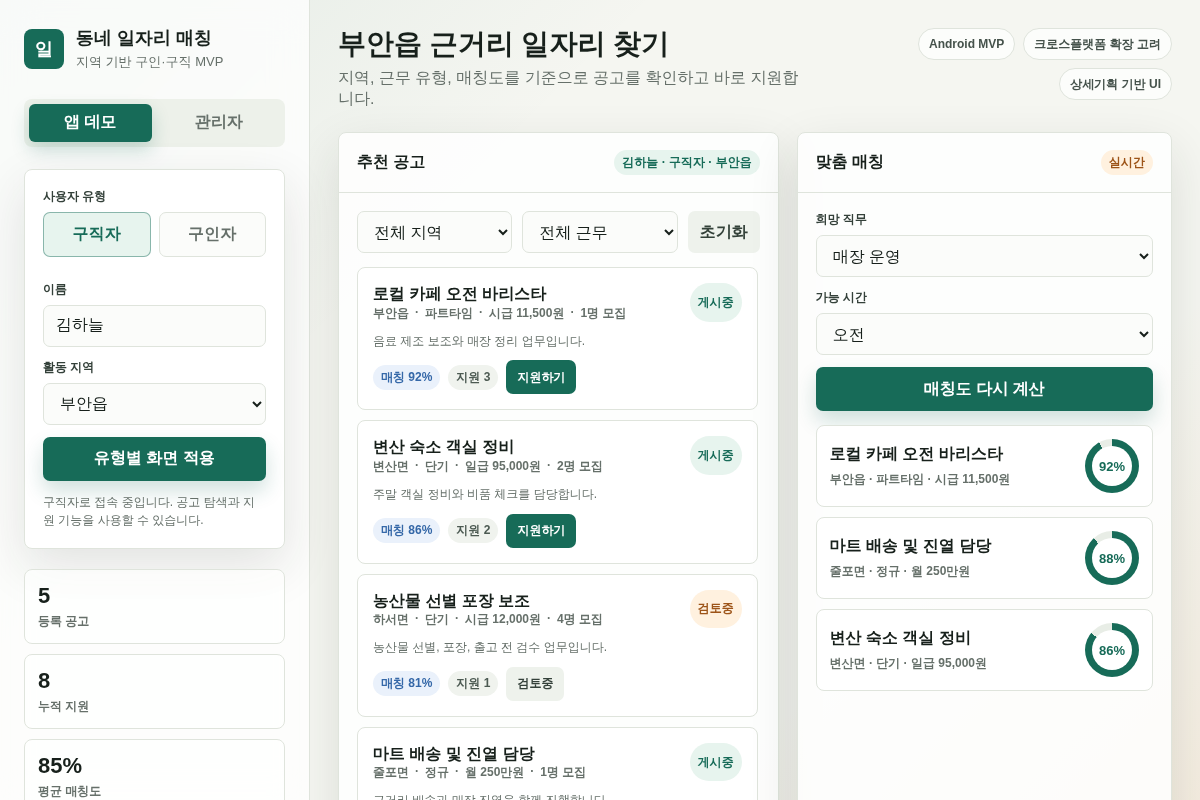The height and width of the screenshot is (800, 1200).
Task: Click the 로컬 카페 오전 바리스타 posting title
Action: pos(459,294)
